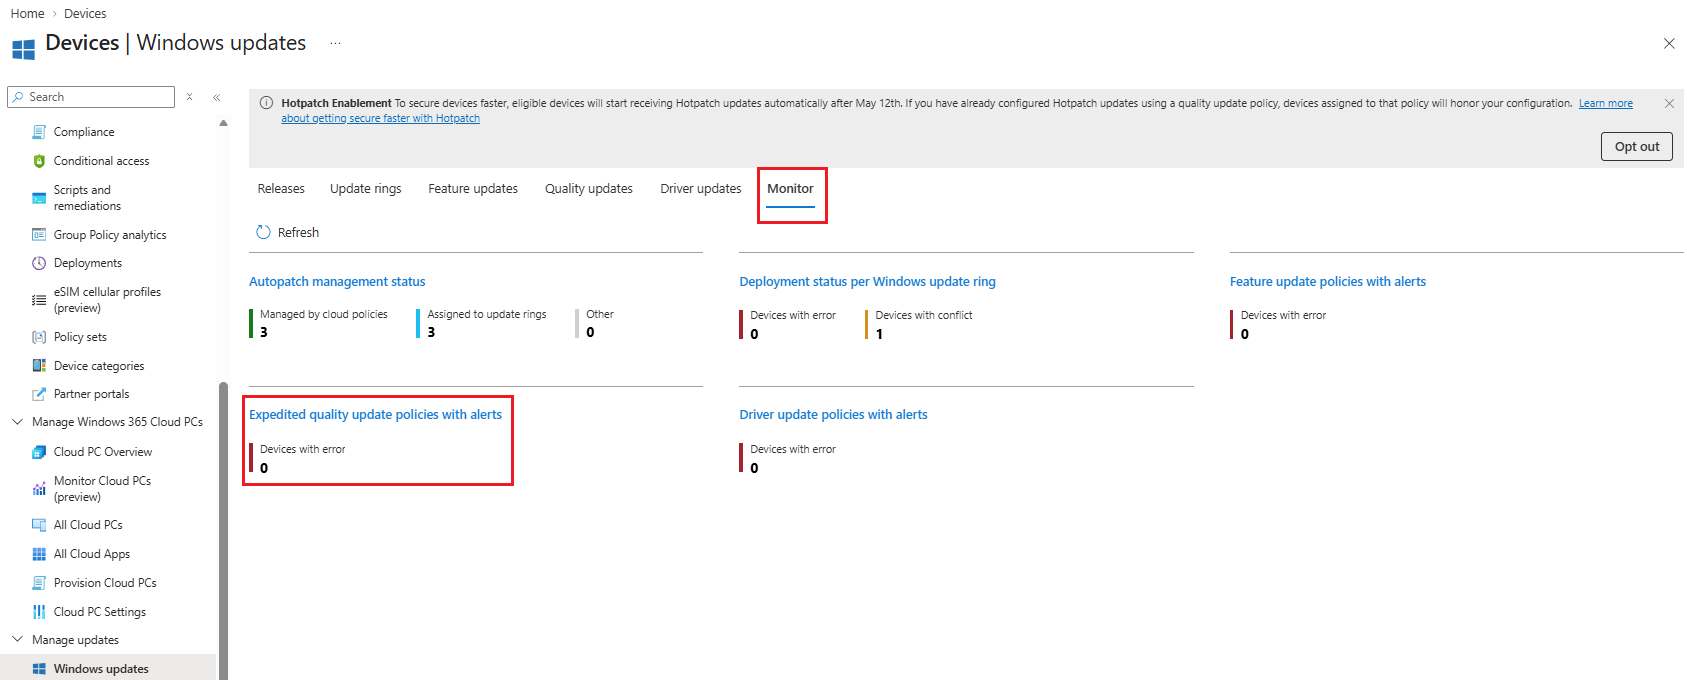Open Autopatch management status report

(337, 282)
